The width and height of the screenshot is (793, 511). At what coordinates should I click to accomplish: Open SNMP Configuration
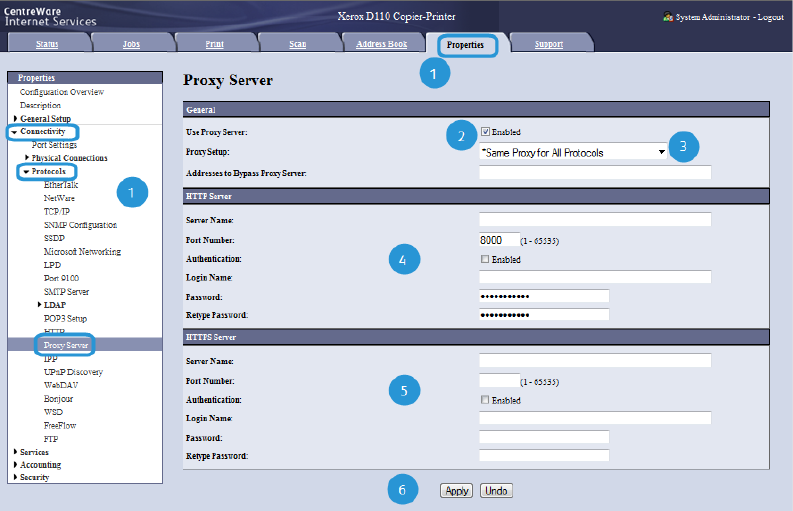pos(80,225)
